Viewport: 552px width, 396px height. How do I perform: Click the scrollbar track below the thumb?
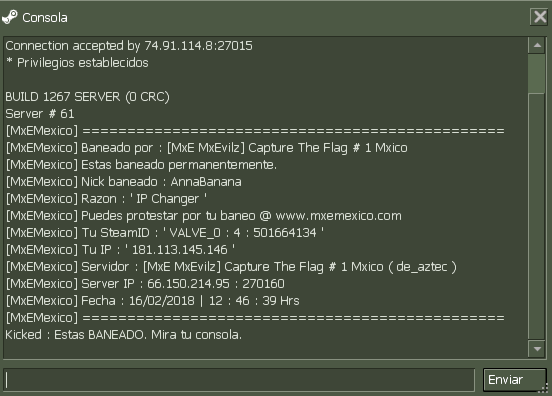[x=537, y=216]
